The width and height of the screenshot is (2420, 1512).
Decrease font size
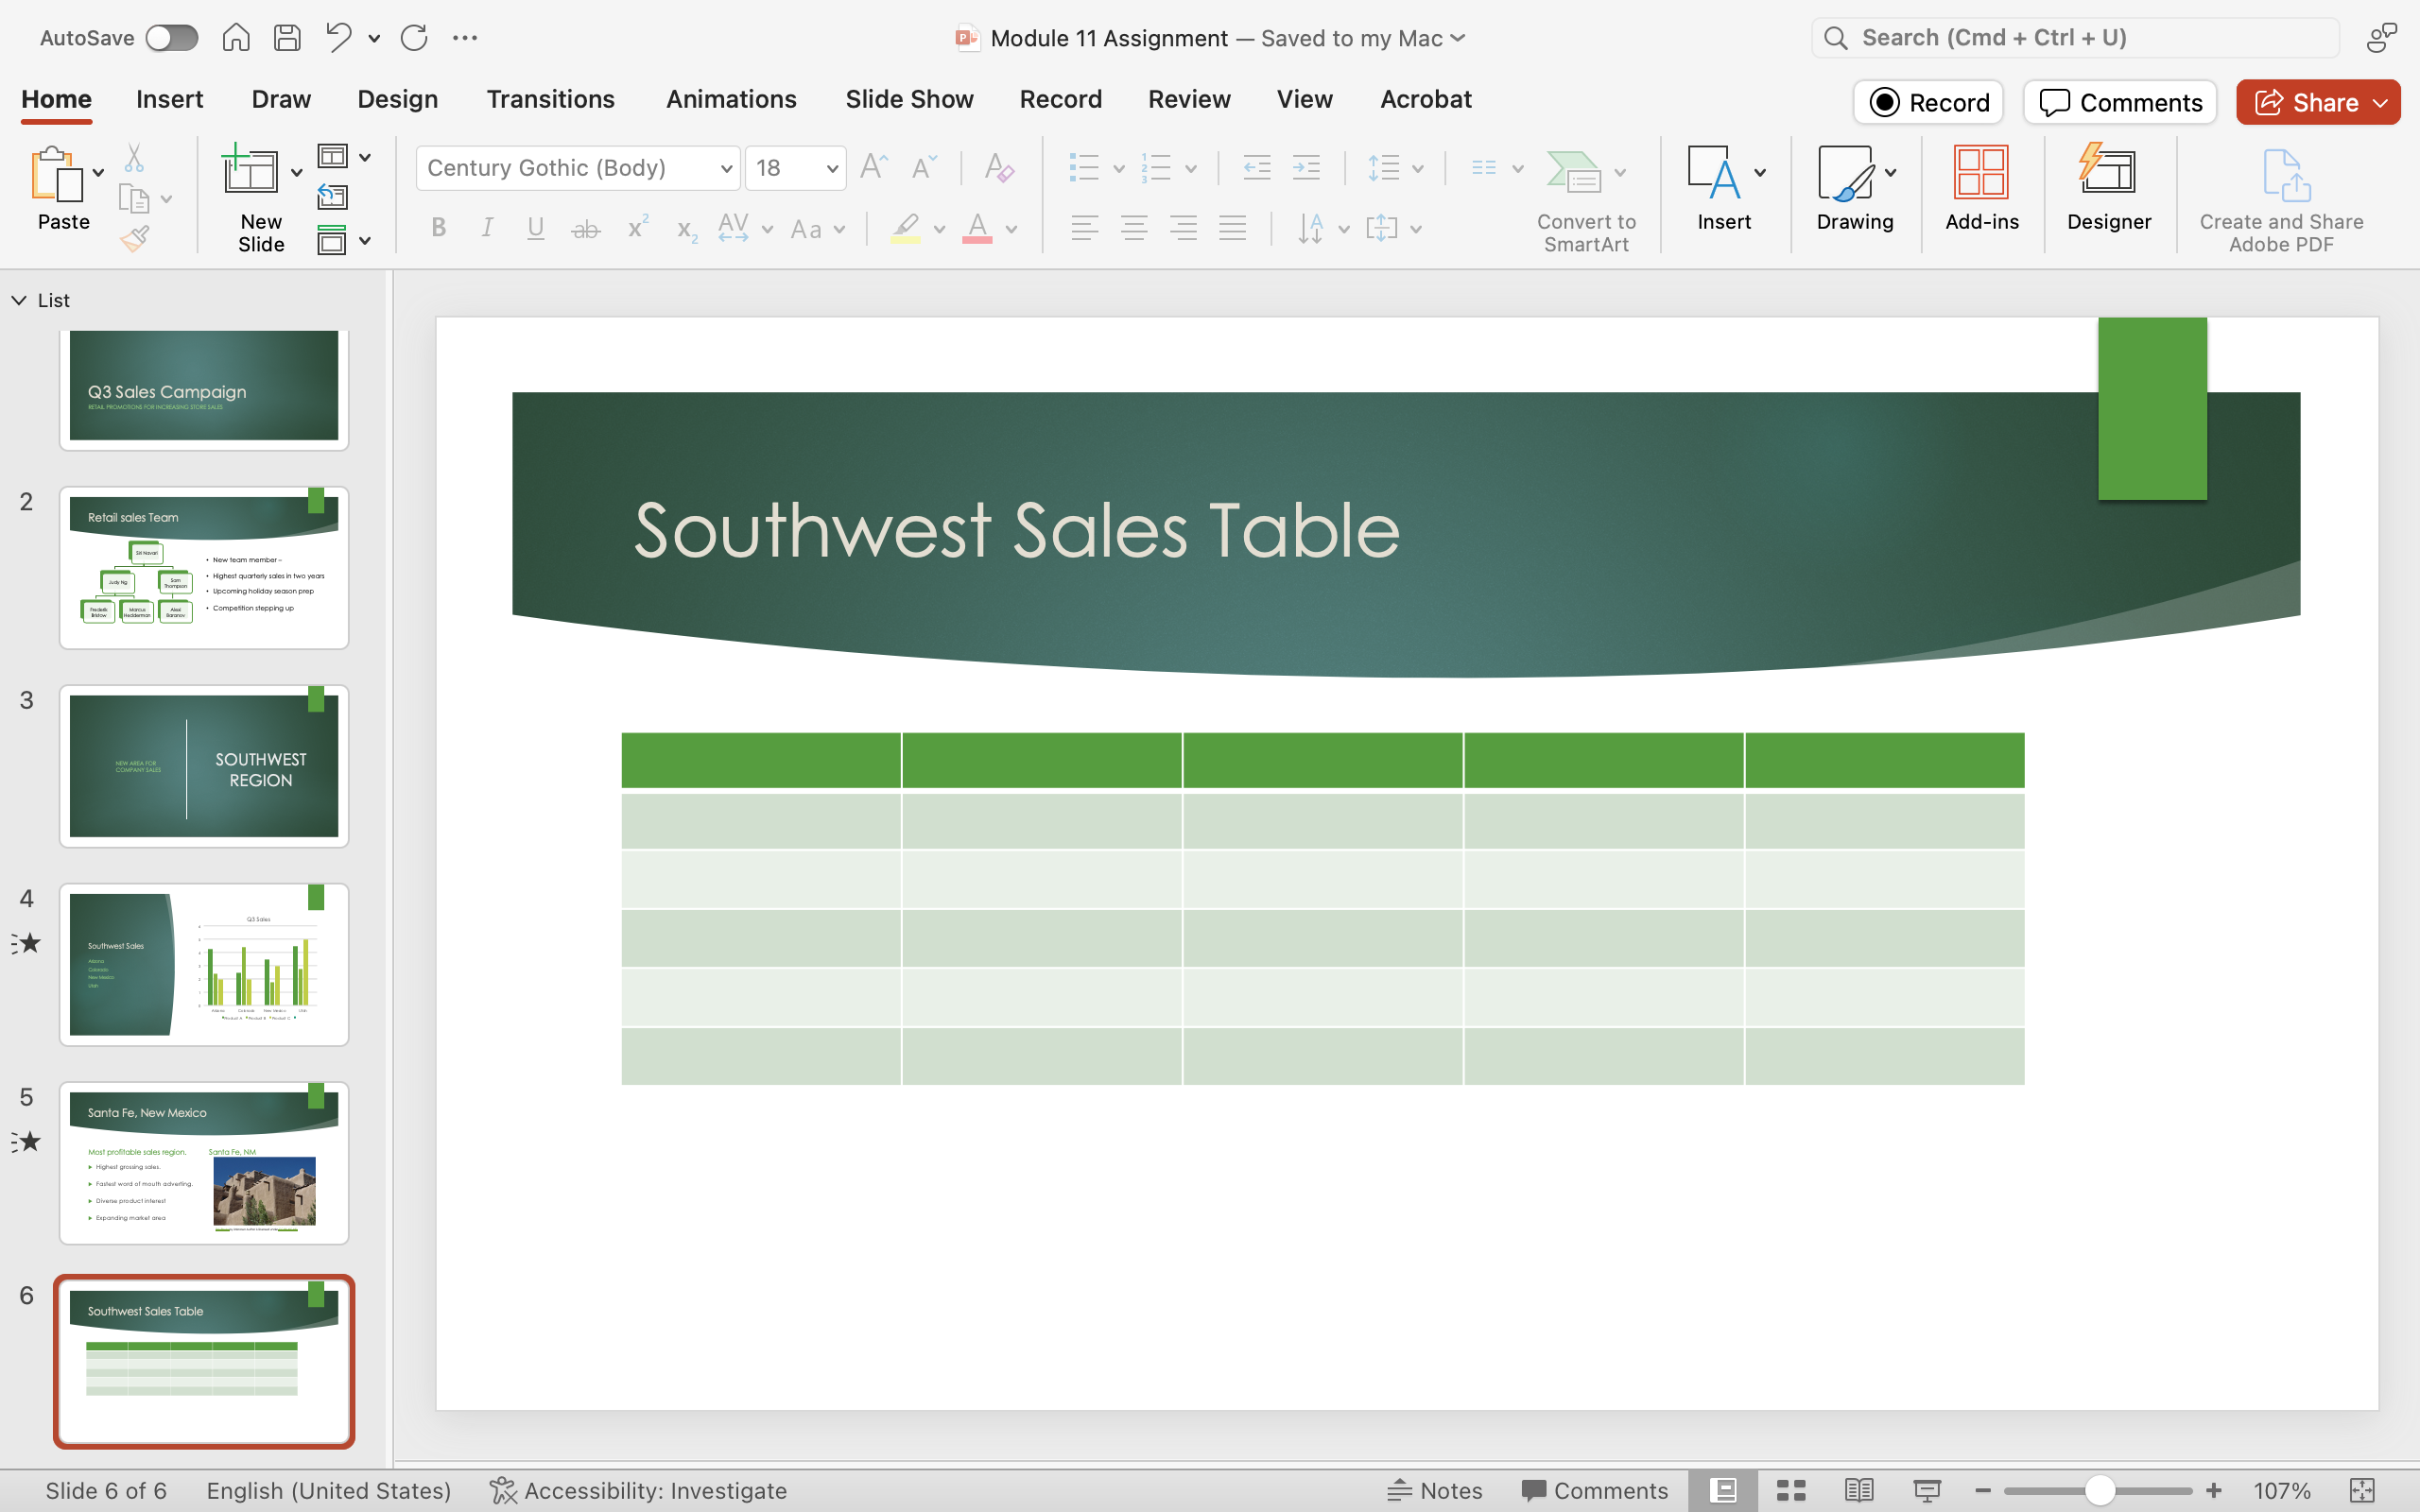click(924, 167)
